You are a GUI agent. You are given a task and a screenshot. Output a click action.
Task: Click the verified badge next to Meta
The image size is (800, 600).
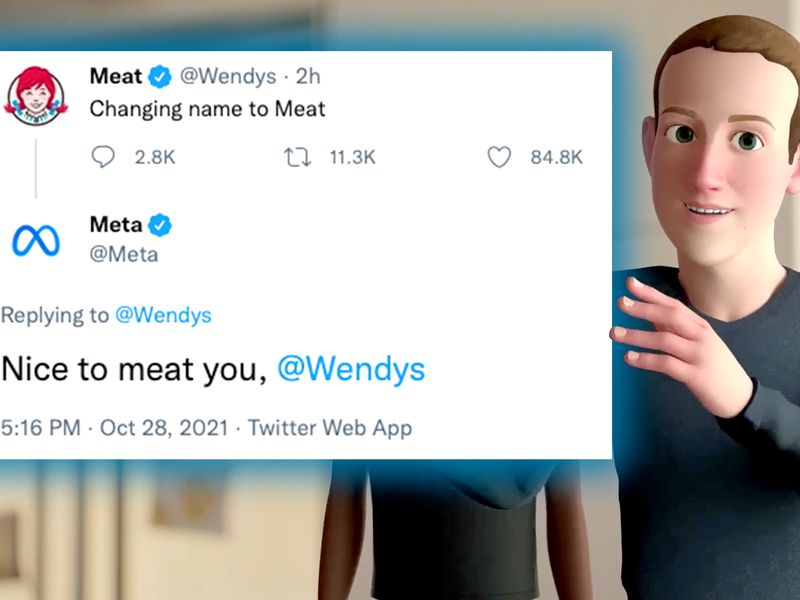click(160, 225)
